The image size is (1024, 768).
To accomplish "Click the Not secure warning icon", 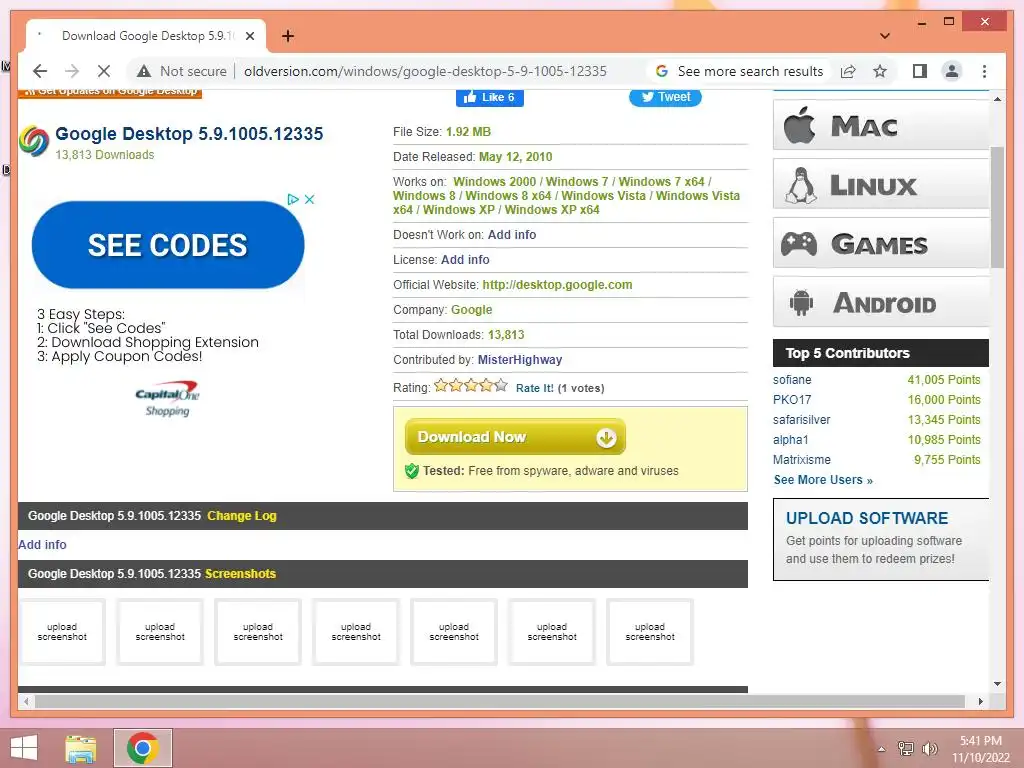I will (x=144, y=71).
